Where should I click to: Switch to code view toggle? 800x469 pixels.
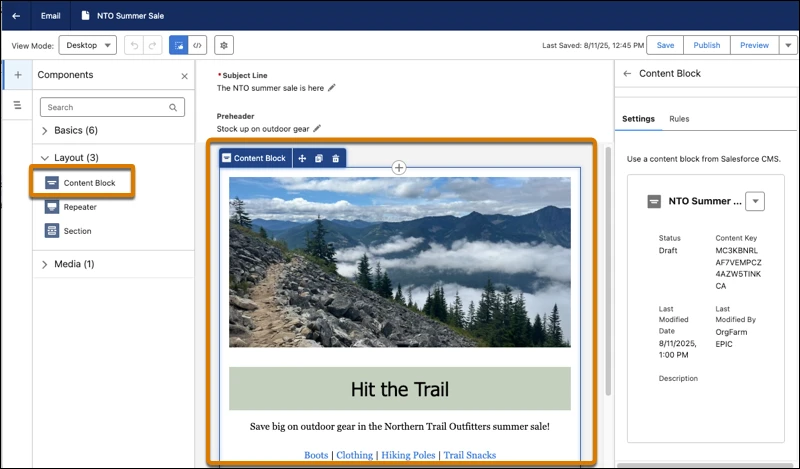(x=198, y=45)
